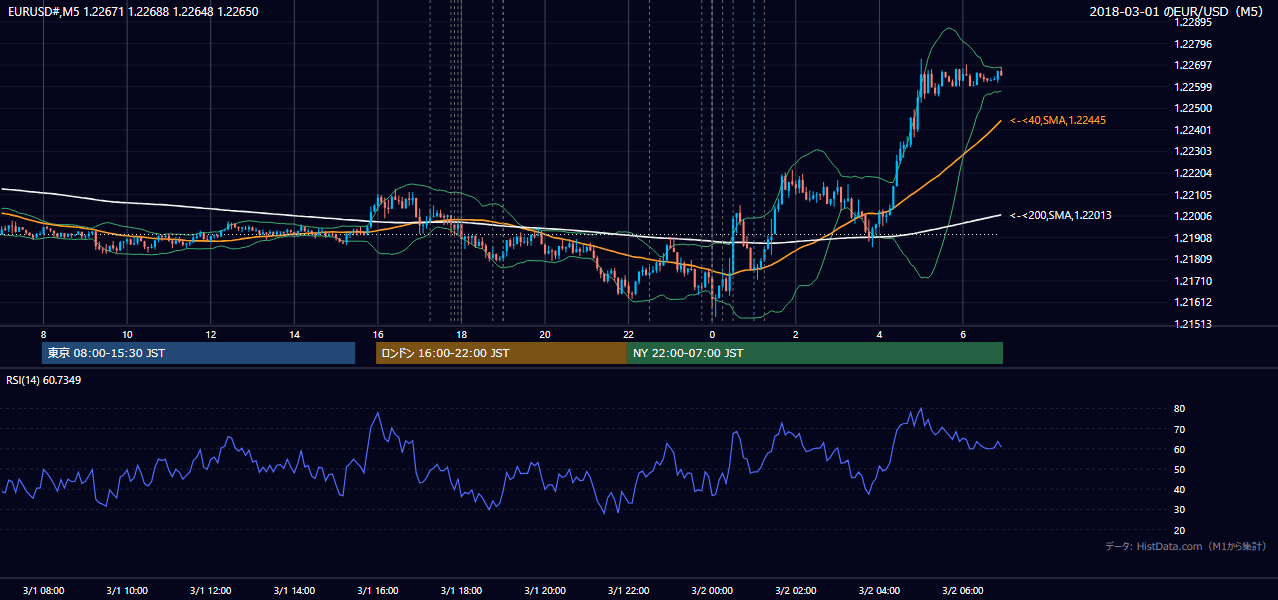
Task: Click the 1.22697 price axis value
Action: click(1192, 65)
